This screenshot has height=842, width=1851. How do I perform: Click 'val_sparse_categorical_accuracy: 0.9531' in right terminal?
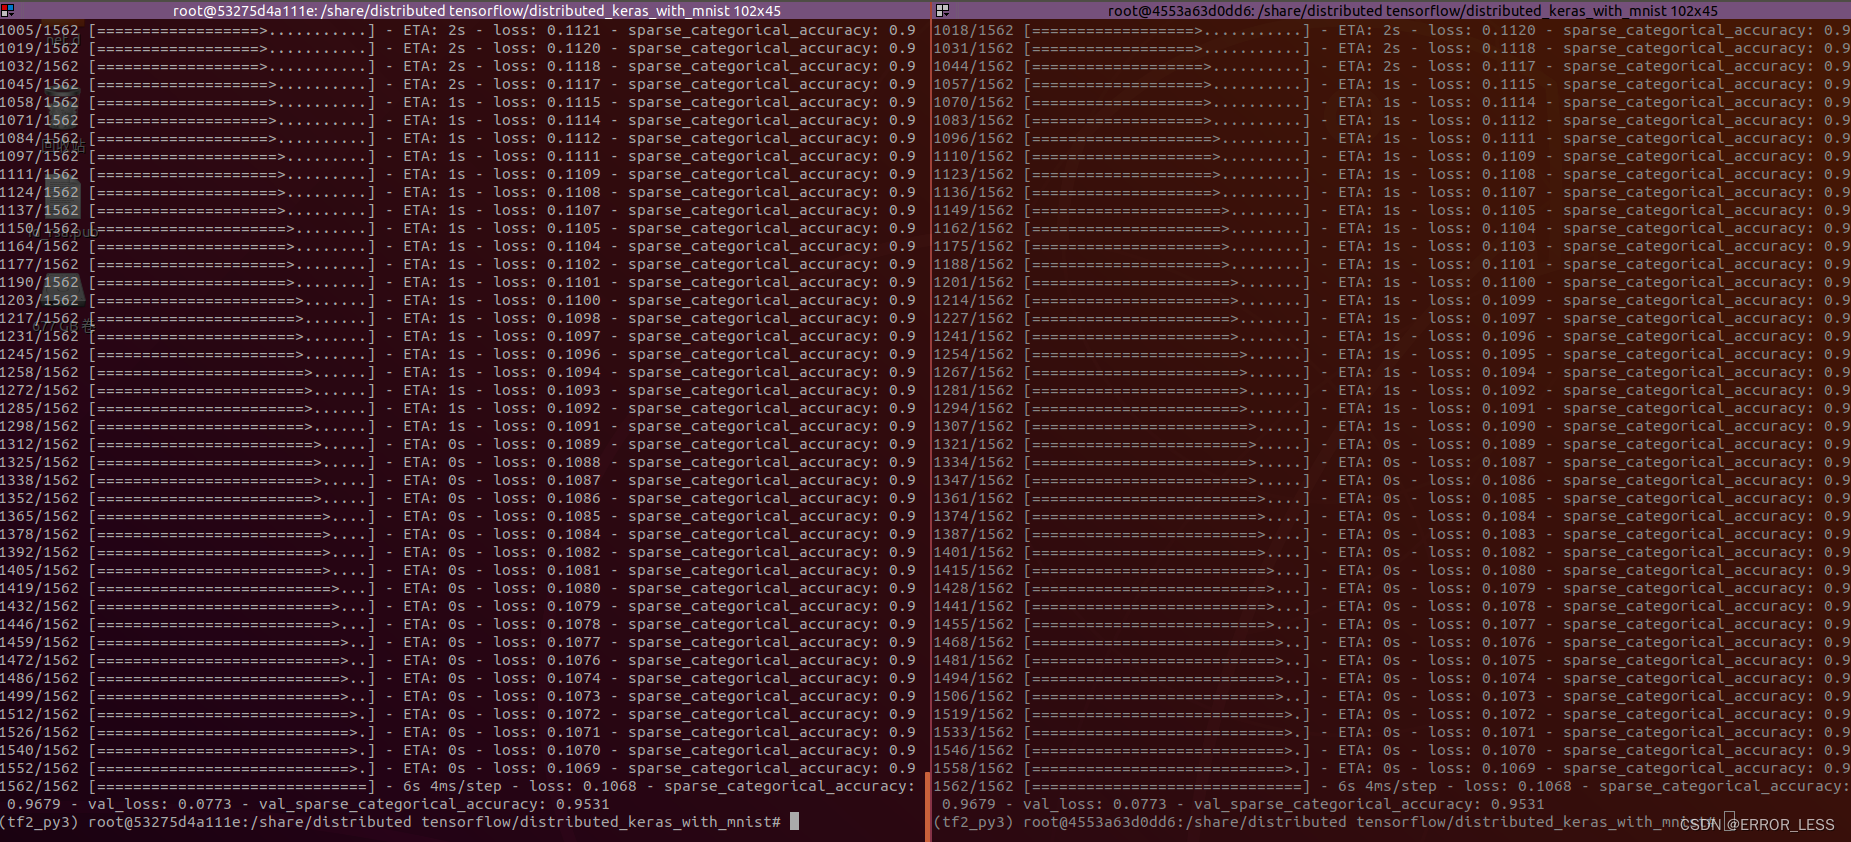click(x=1369, y=804)
